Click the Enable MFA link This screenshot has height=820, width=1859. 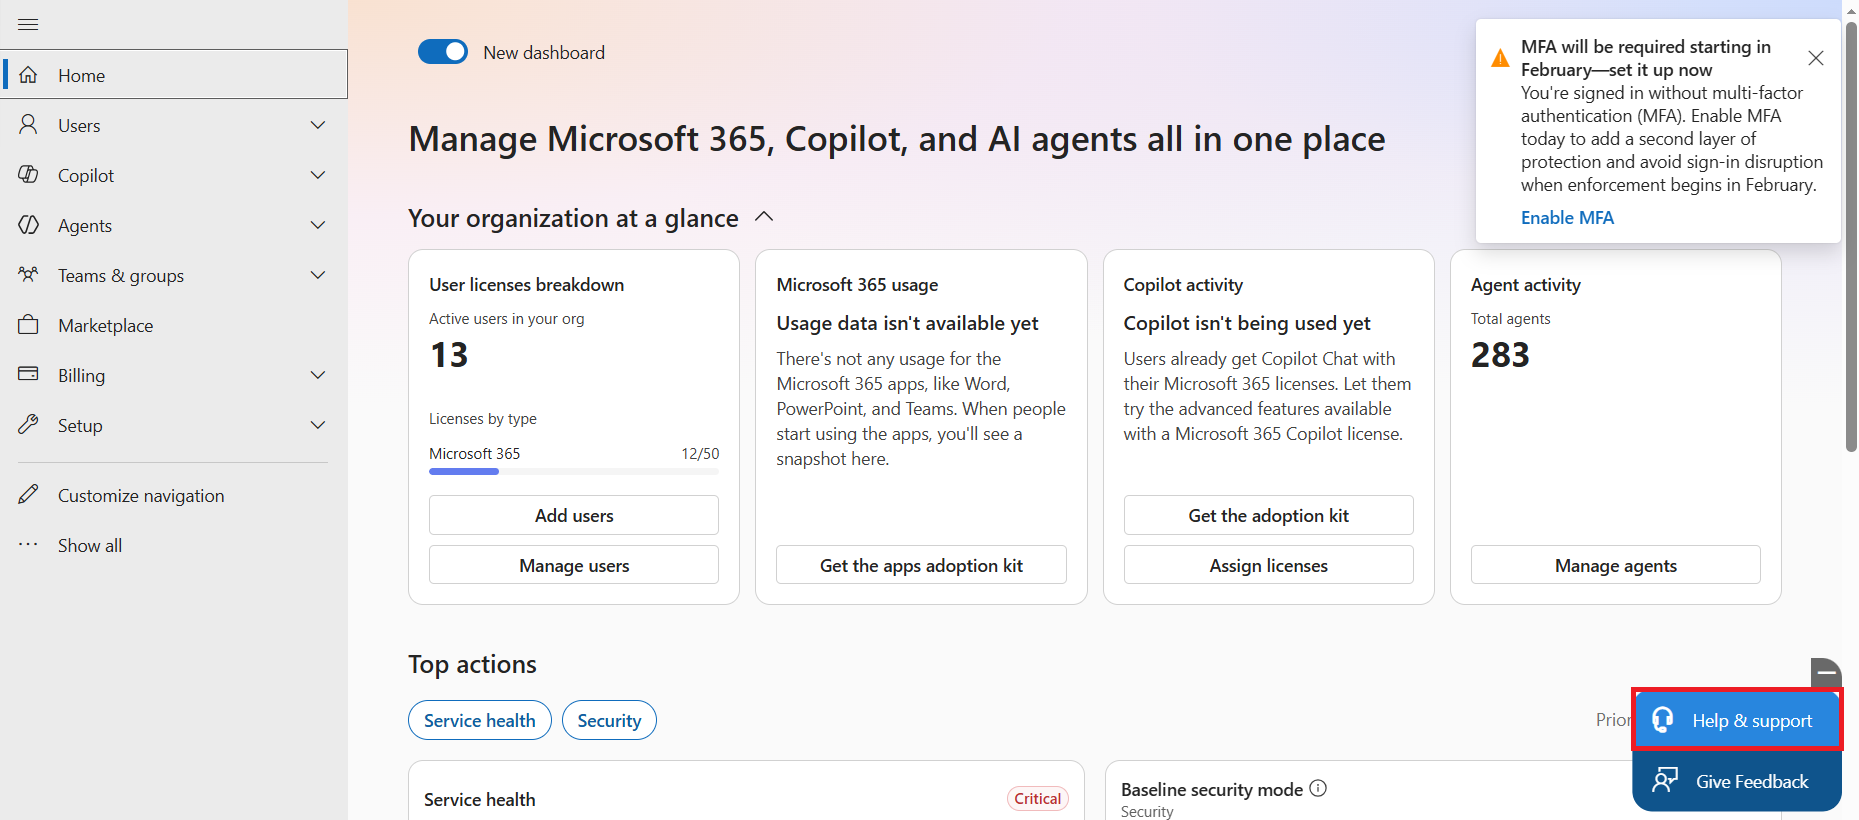tap(1567, 218)
